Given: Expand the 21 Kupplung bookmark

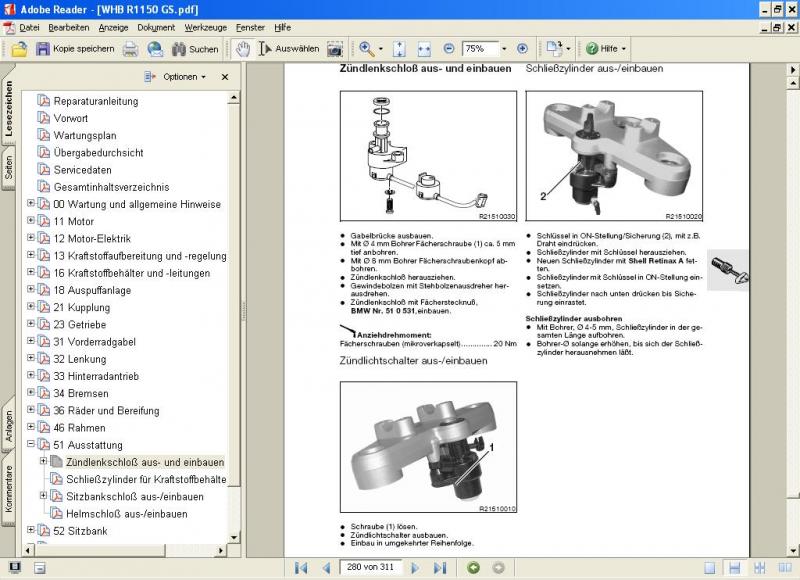Looking at the screenshot, I should click(x=31, y=306).
